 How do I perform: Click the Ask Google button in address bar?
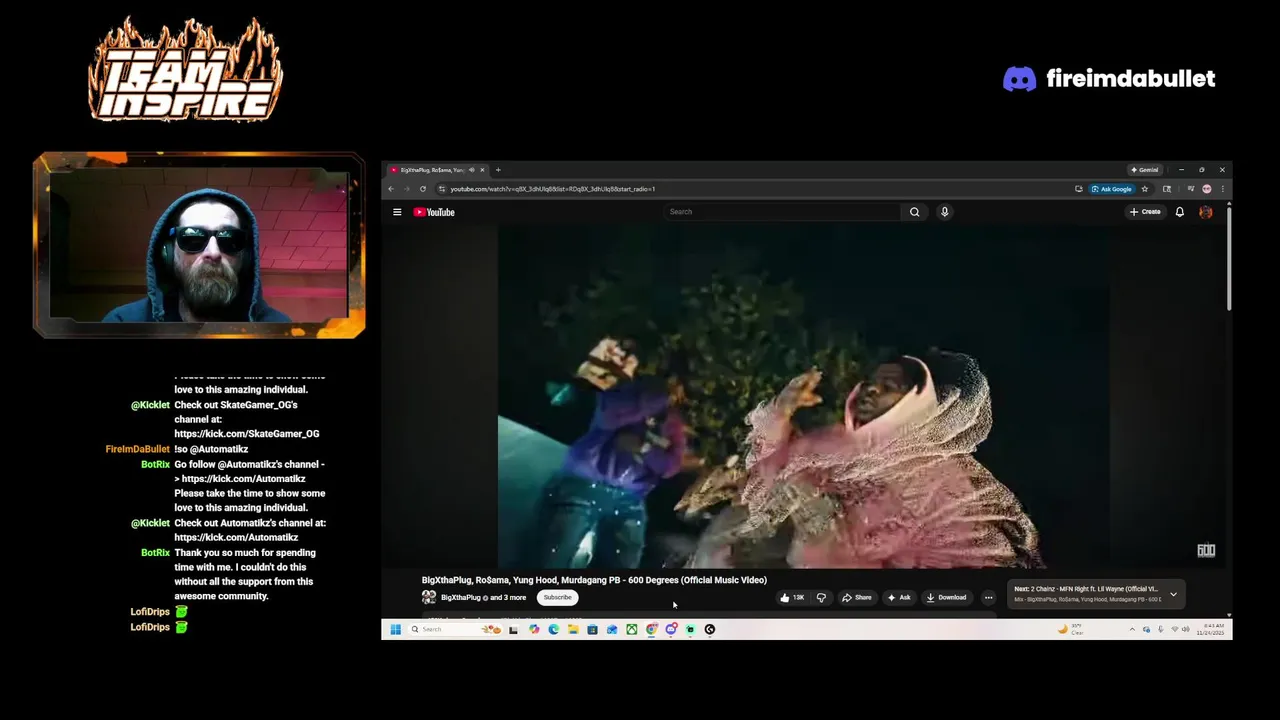tap(1112, 189)
